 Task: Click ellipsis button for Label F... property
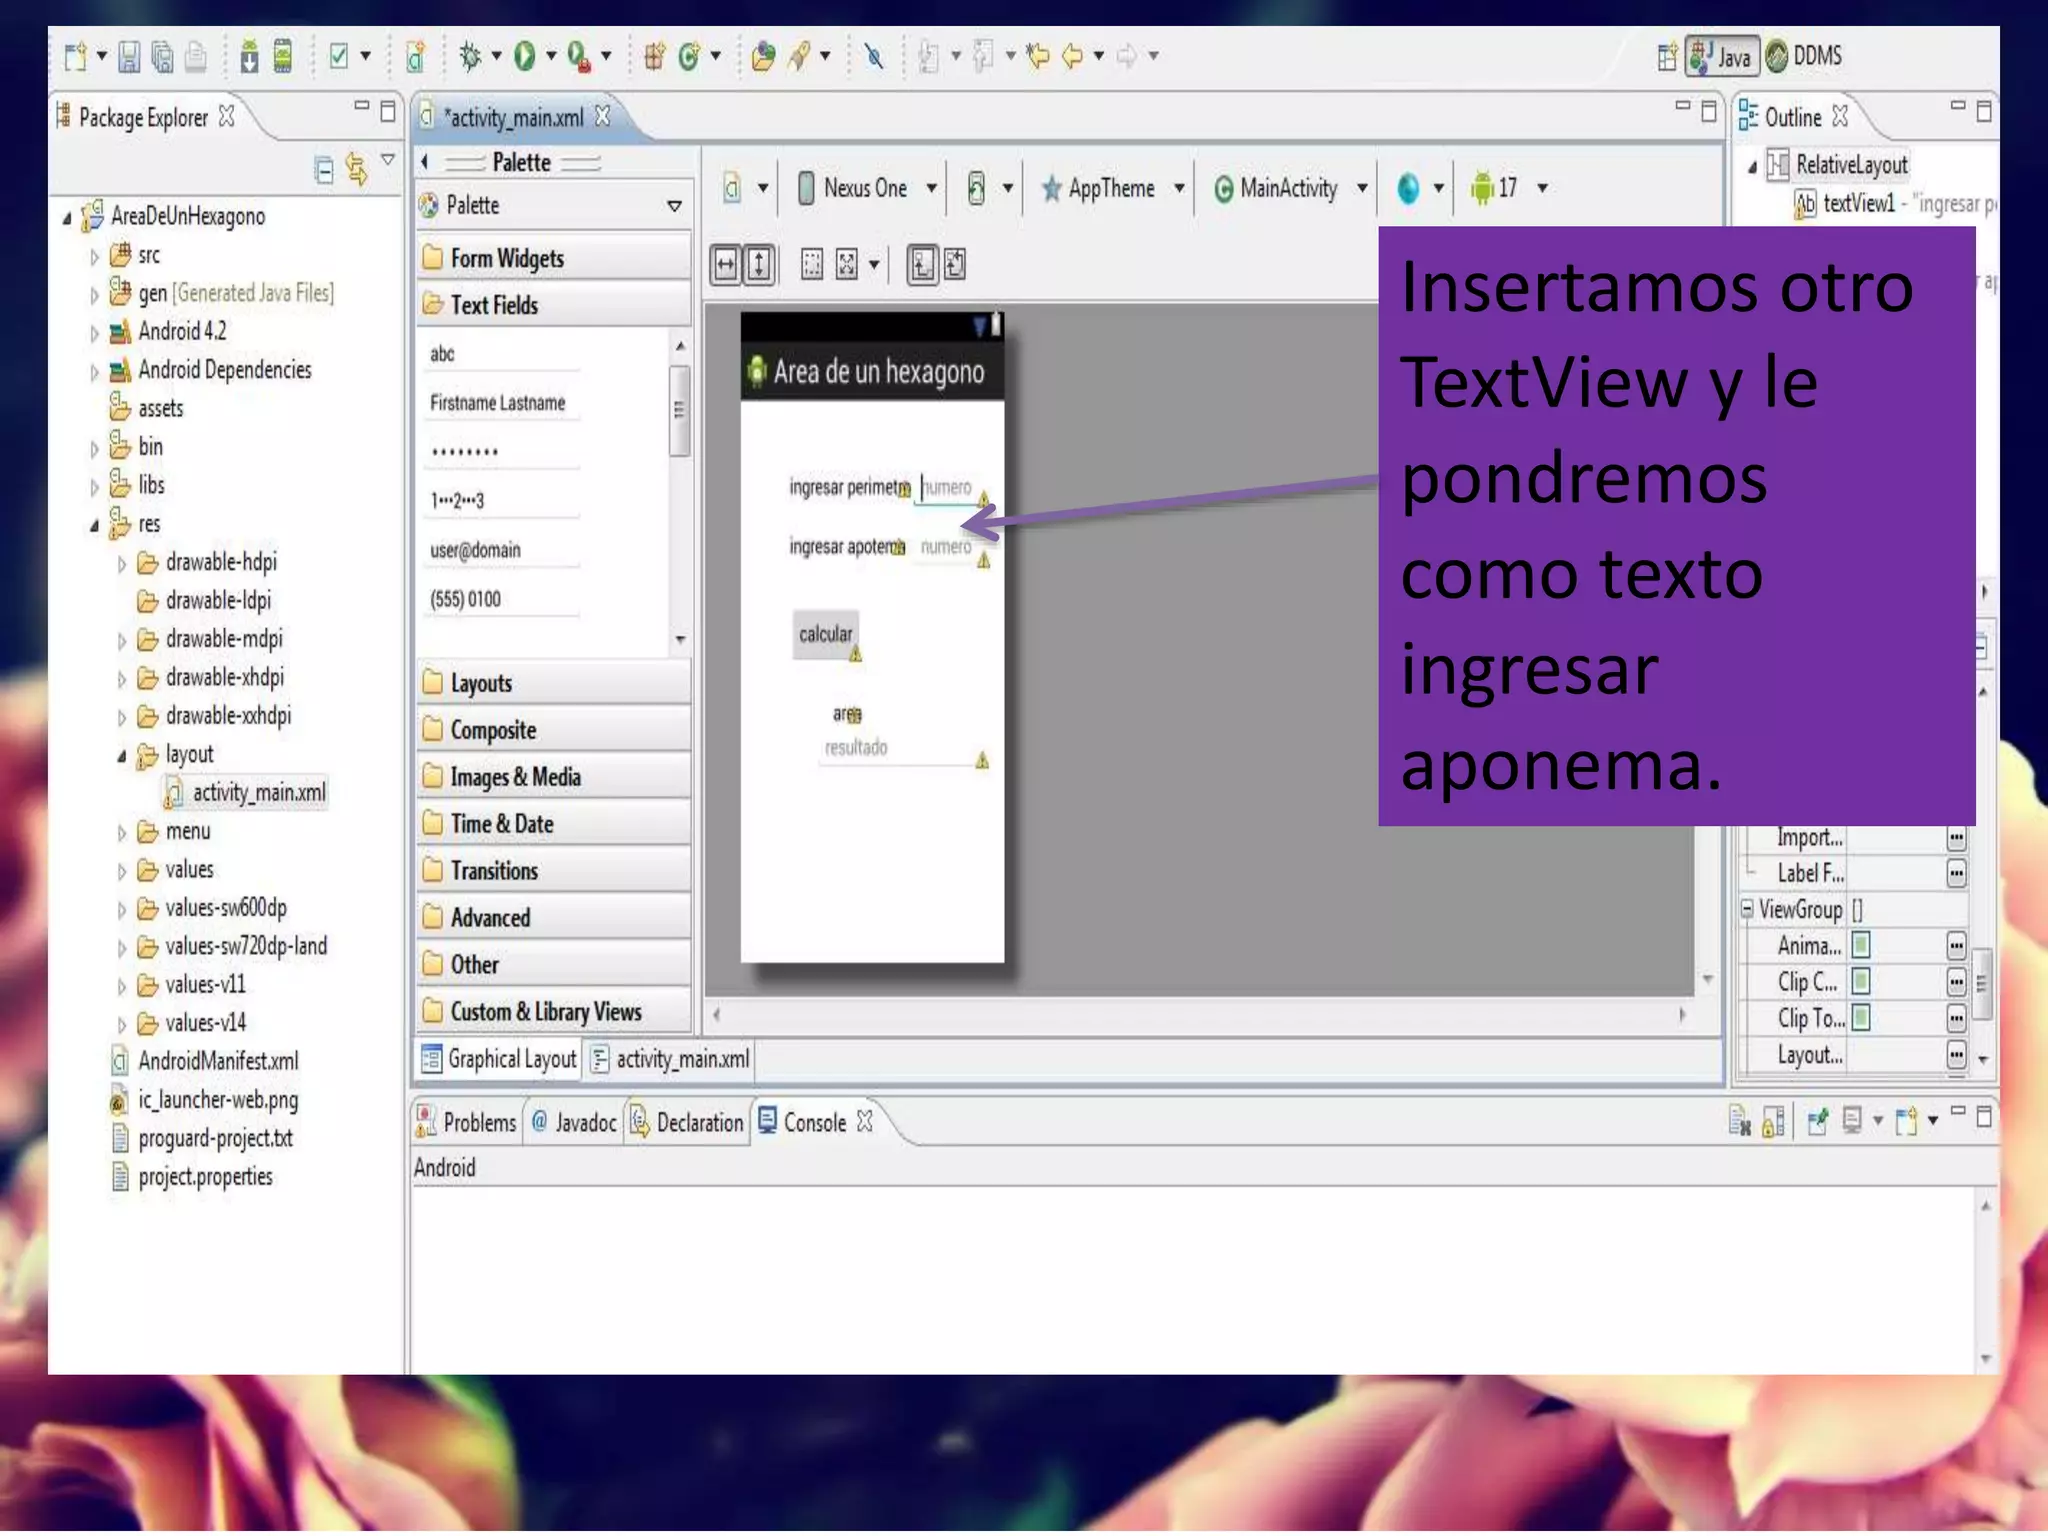1956,874
